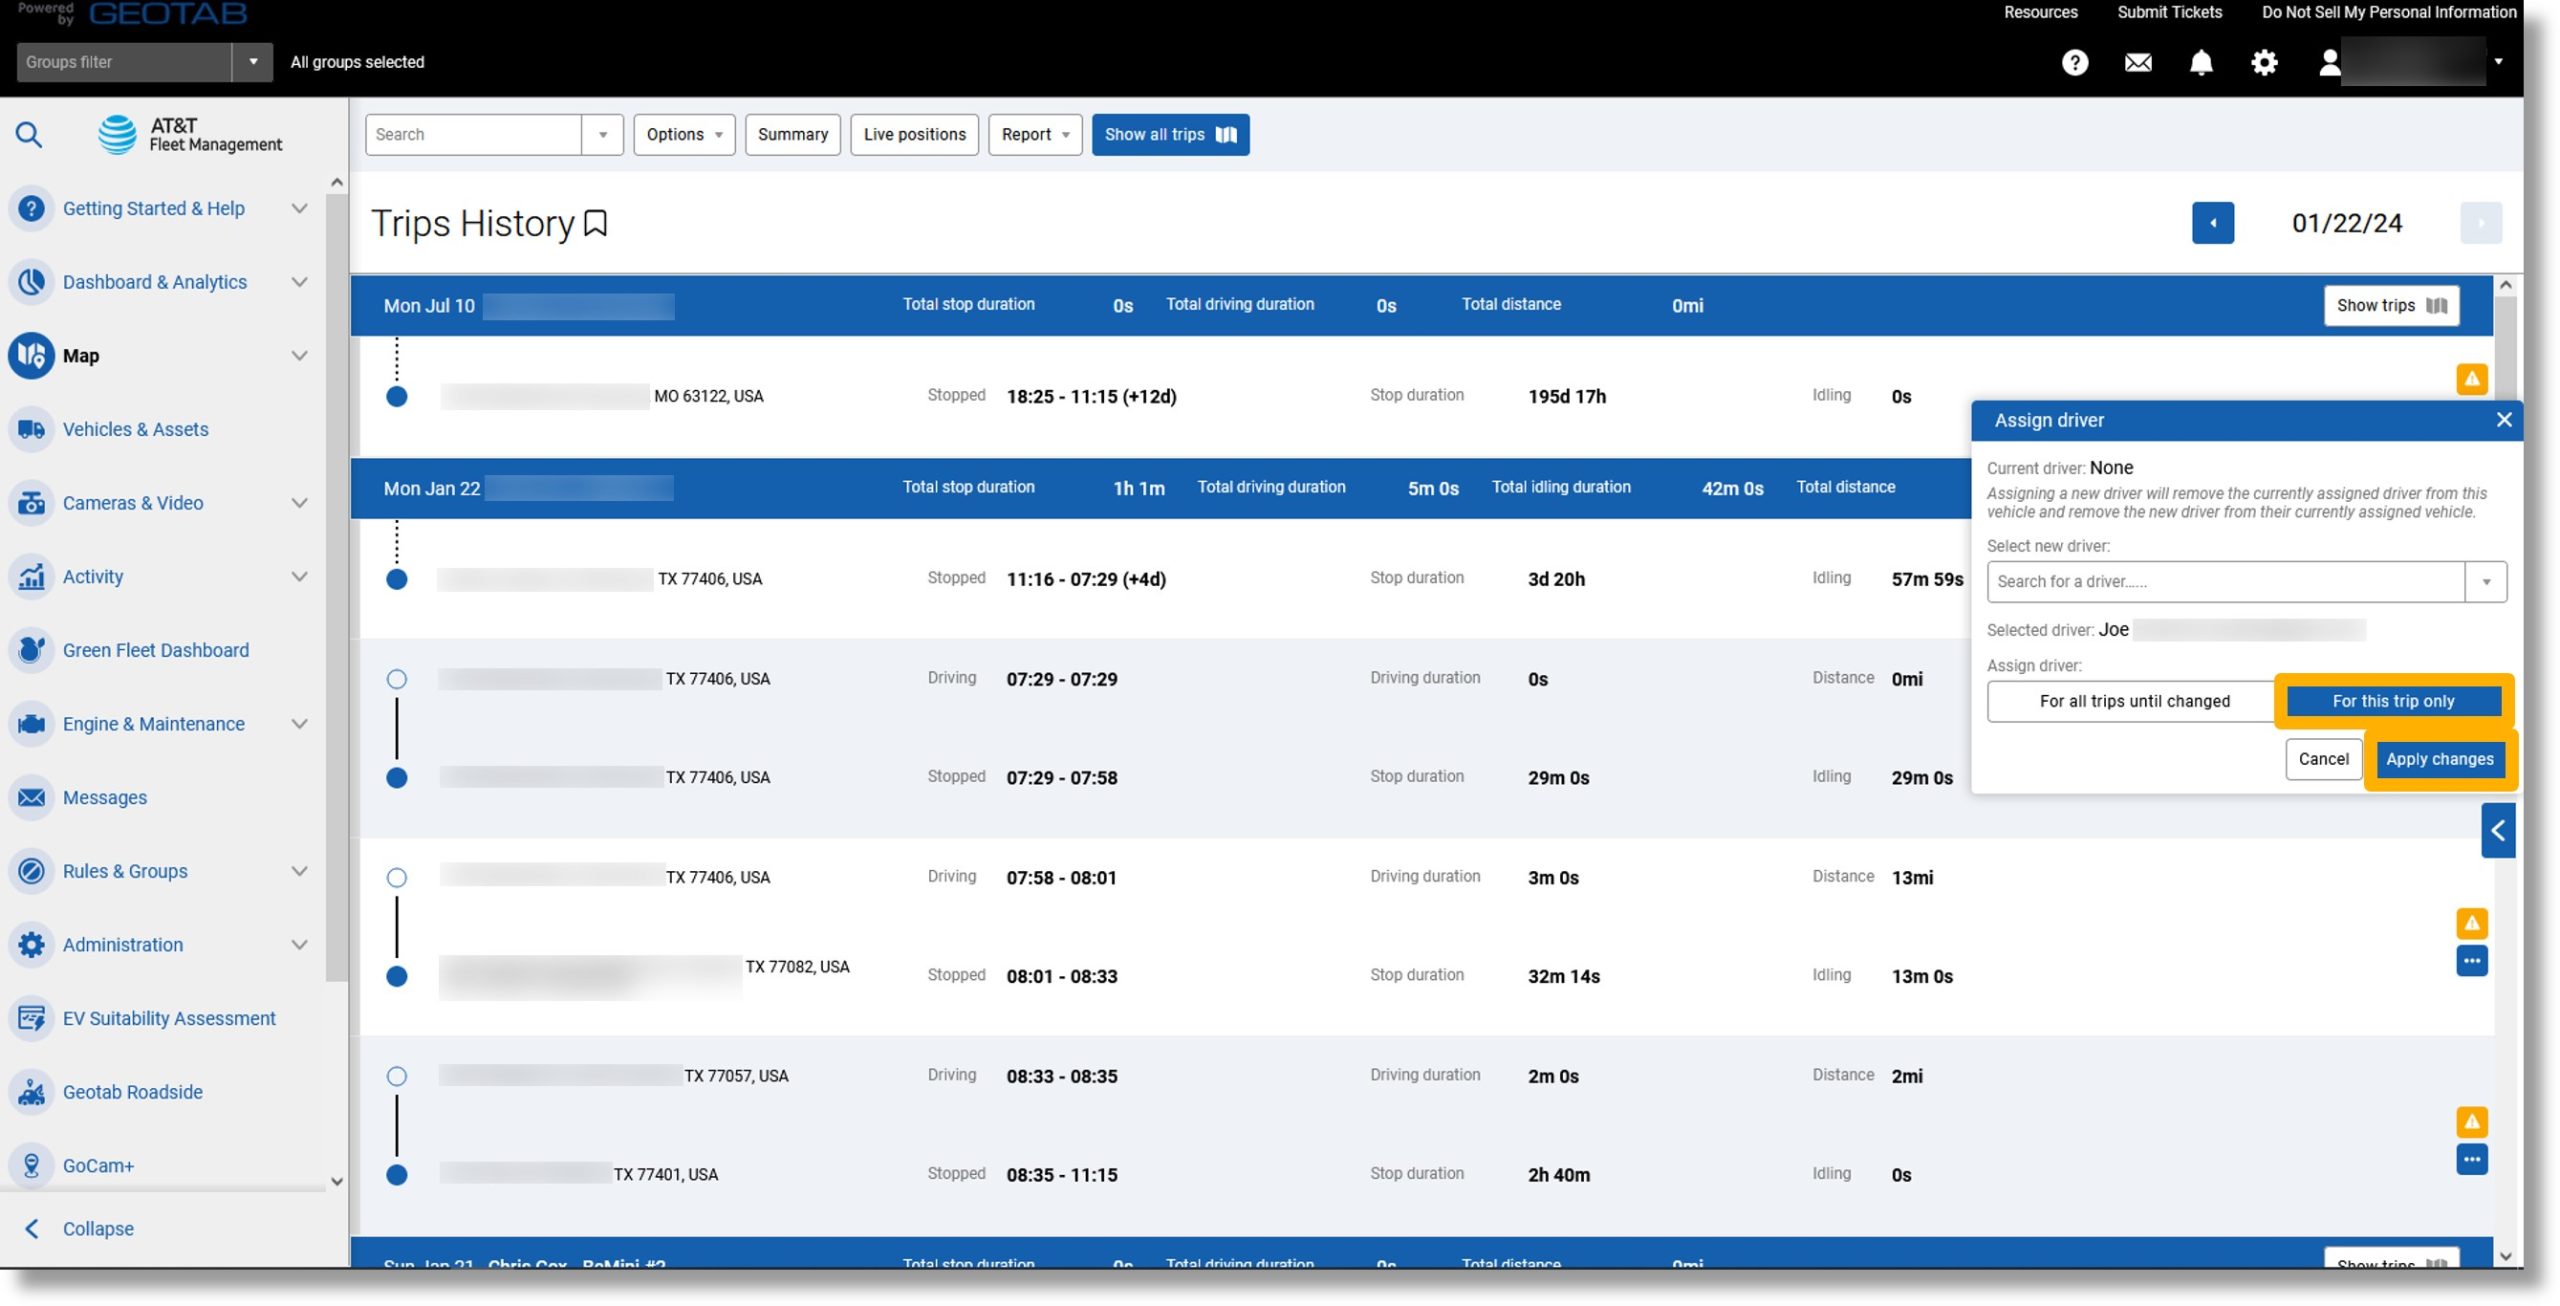Open GoCam+ in sidebar
Screen dimensions: 2560x1306
(x=98, y=1165)
